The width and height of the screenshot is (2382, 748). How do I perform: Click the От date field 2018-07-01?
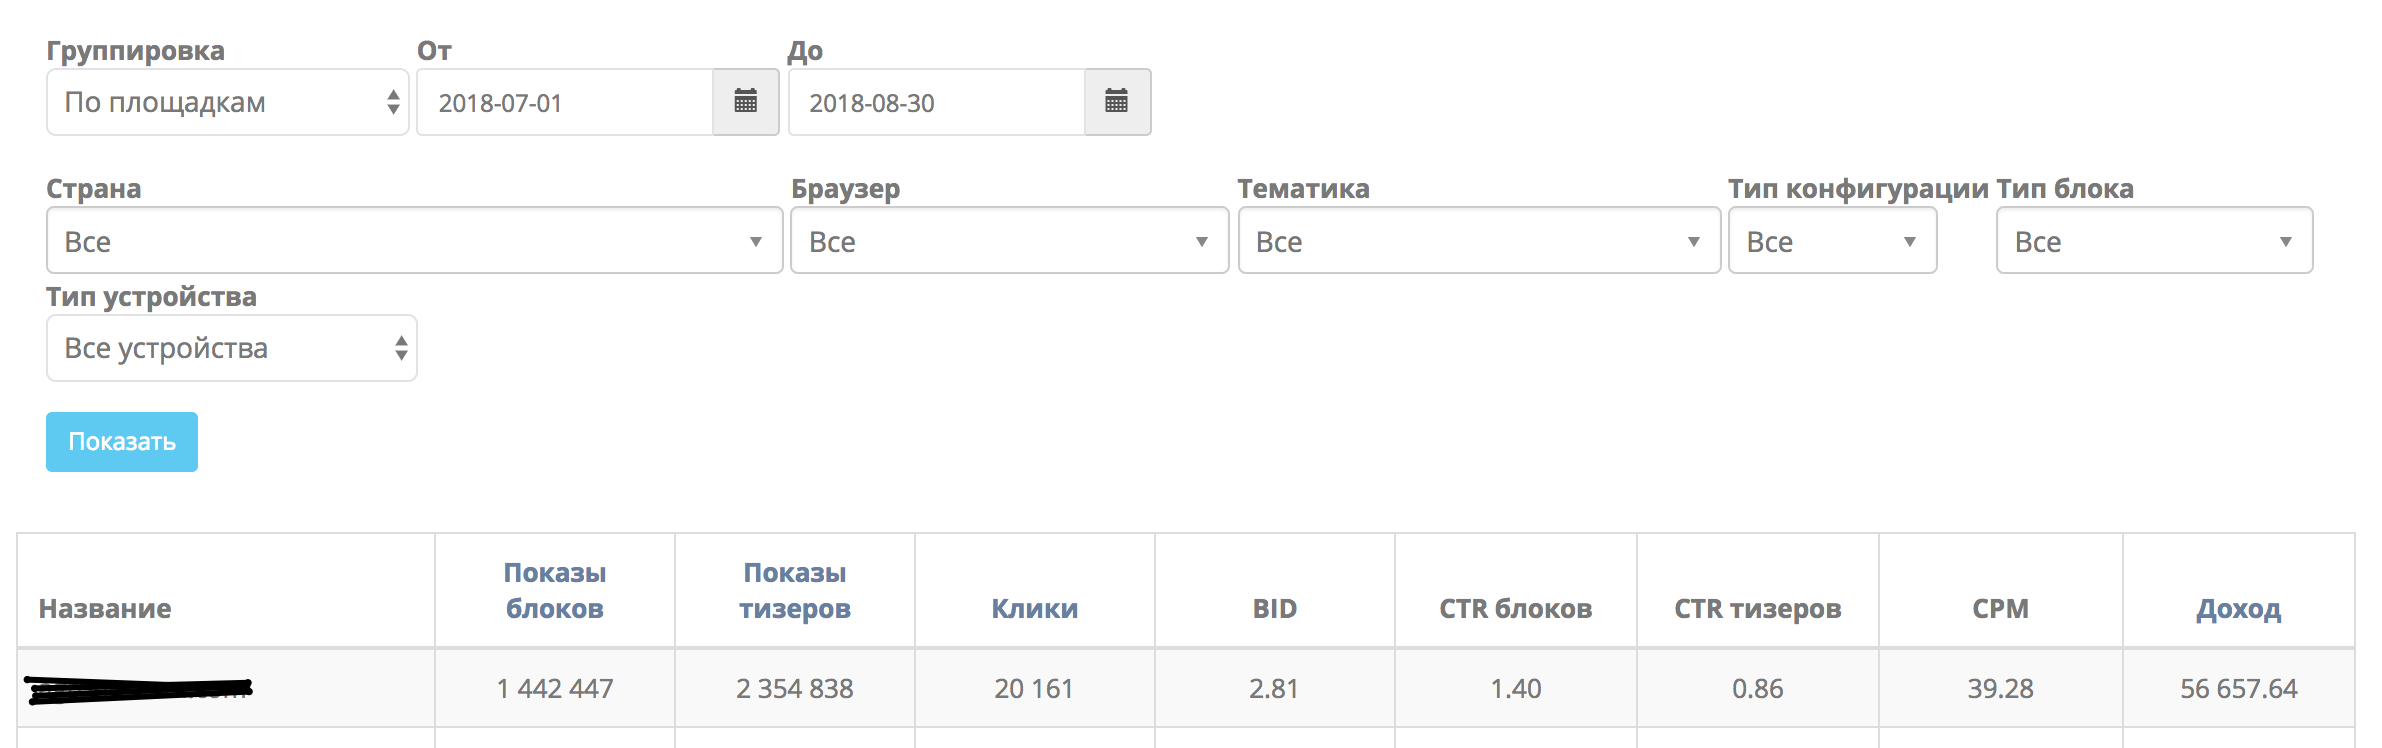point(565,102)
